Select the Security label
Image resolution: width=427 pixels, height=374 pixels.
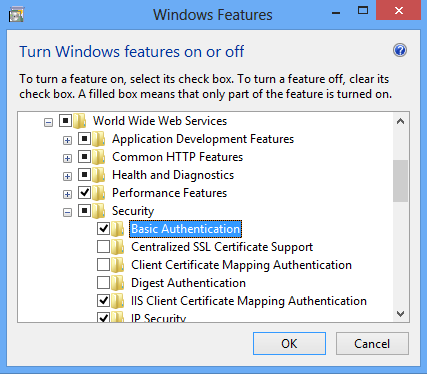[x=133, y=211]
